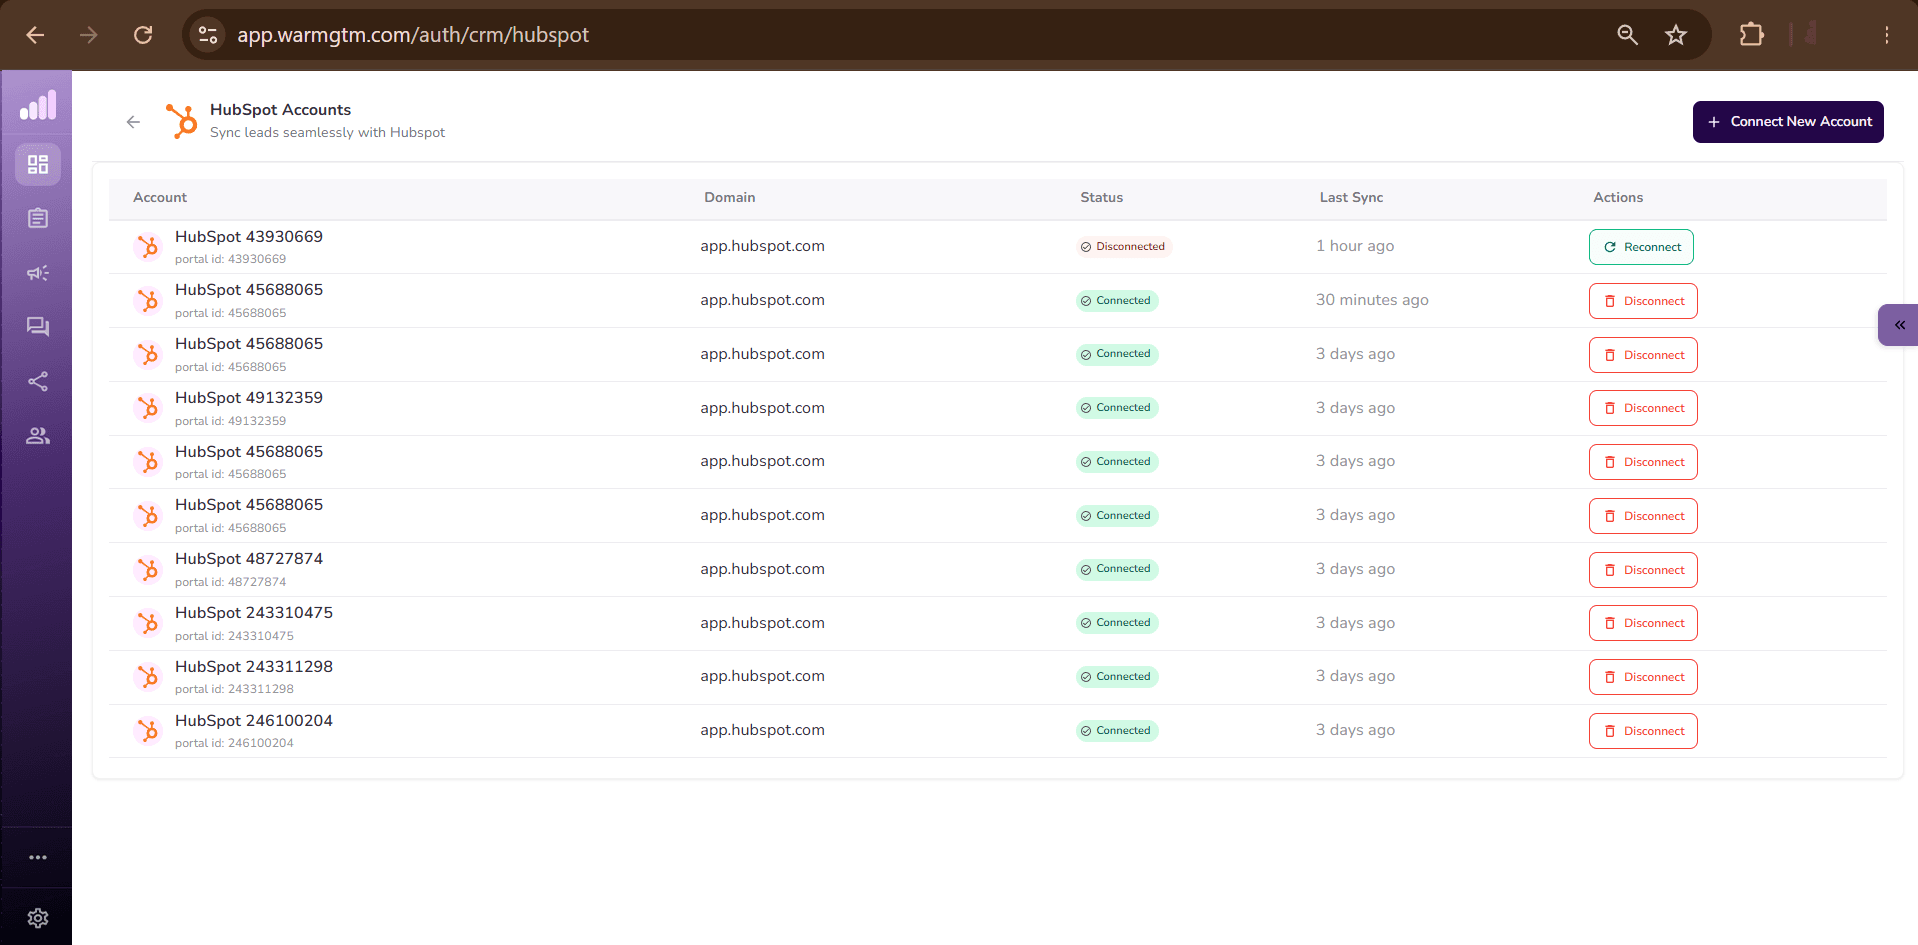The image size is (1918, 945).
Task: Select account name HubSpot 246100204
Action: (254, 721)
